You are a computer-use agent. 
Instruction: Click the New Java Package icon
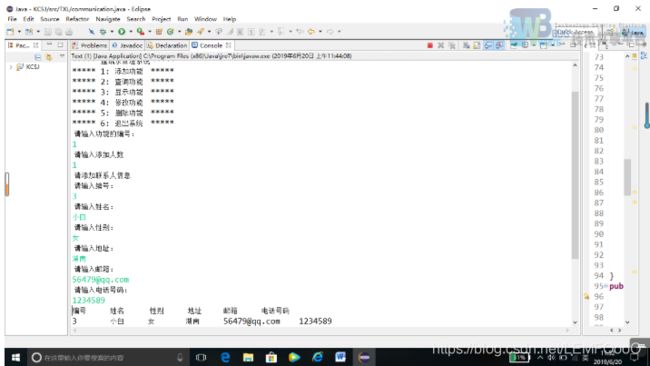click(159, 32)
